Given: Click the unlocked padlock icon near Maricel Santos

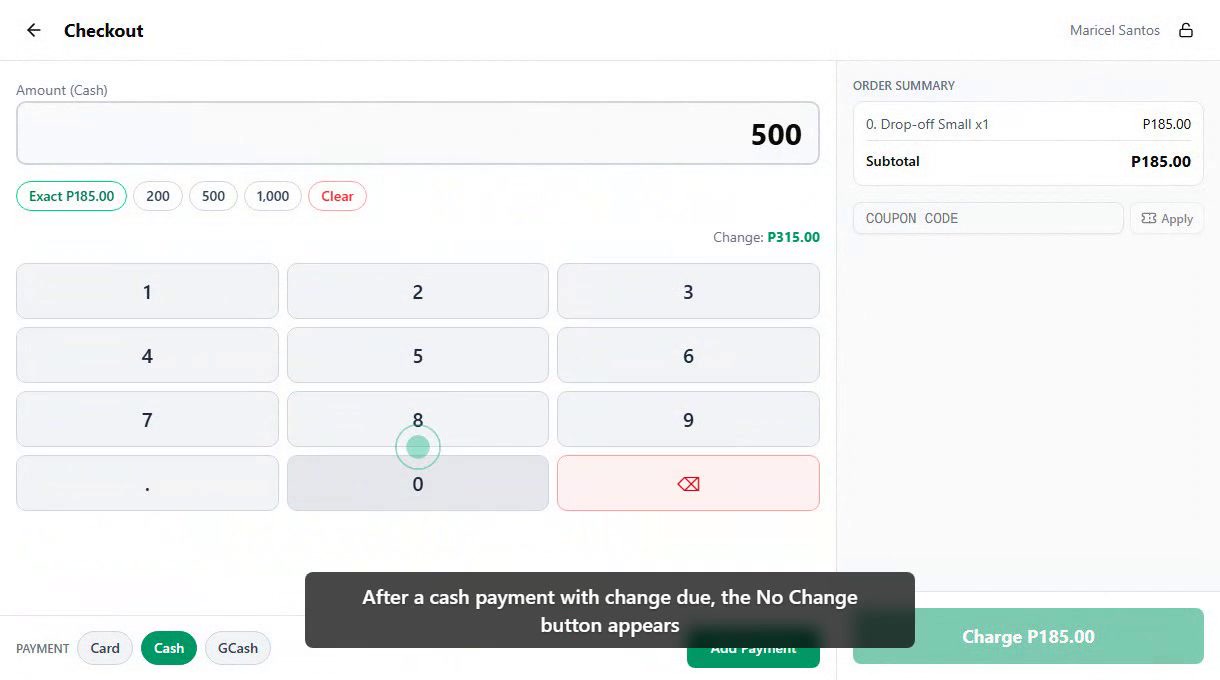Looking at the screenshot, I should tap(1186, 30).
